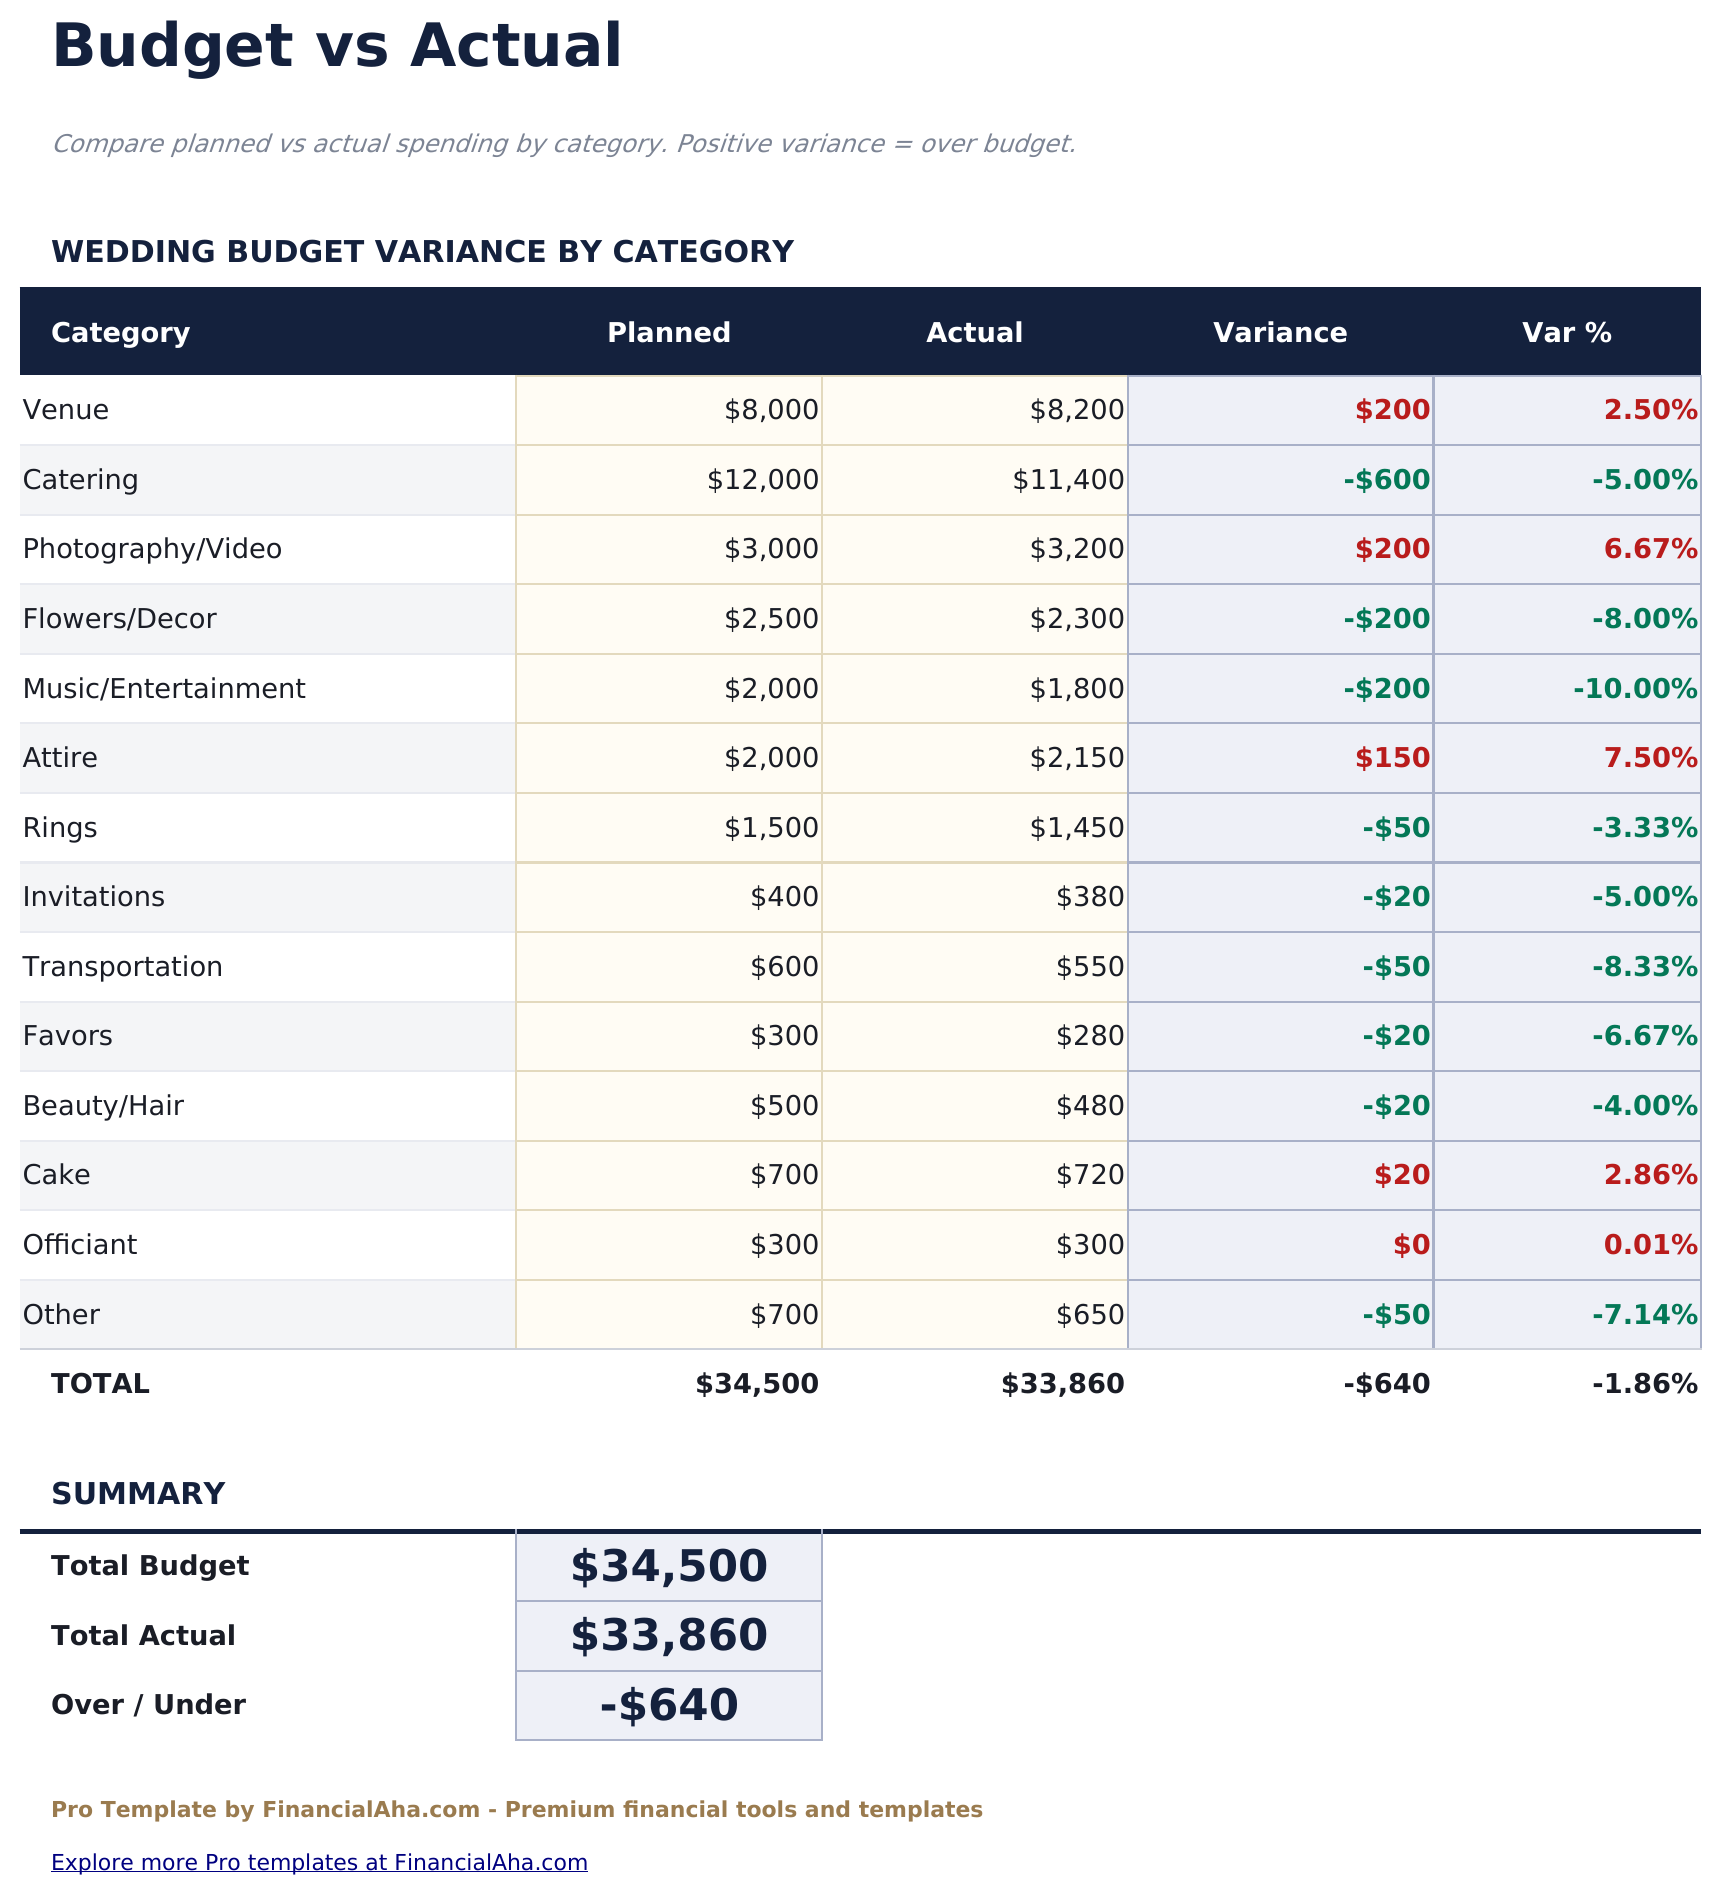Image resolution: width=1722 pixels, height=1895 pixels.
Task: Select the Flowers/Decor actual amount cell
Action: (x=974, y=619)
